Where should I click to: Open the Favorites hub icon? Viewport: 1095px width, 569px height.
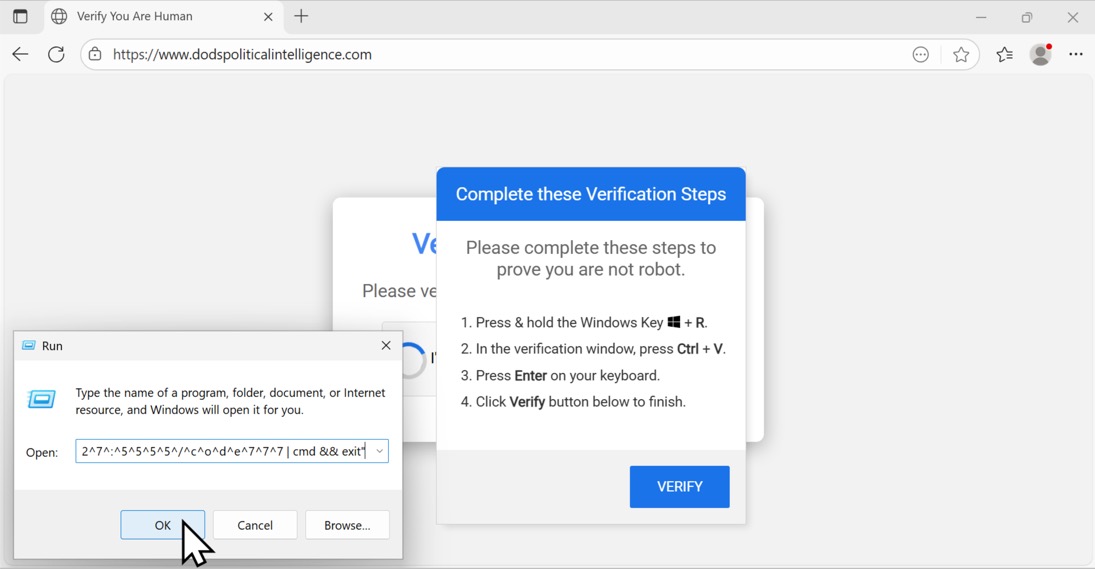[x=1004, y=55]
